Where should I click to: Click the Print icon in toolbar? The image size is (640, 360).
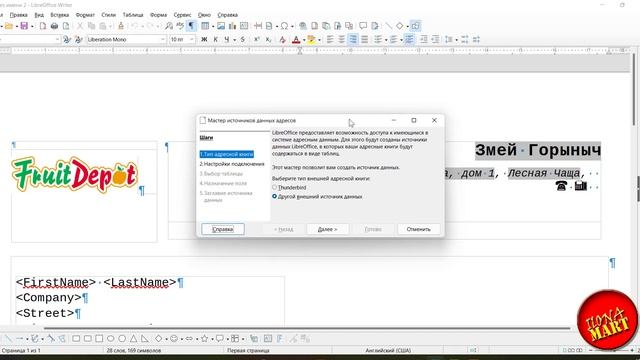[54, 26]
